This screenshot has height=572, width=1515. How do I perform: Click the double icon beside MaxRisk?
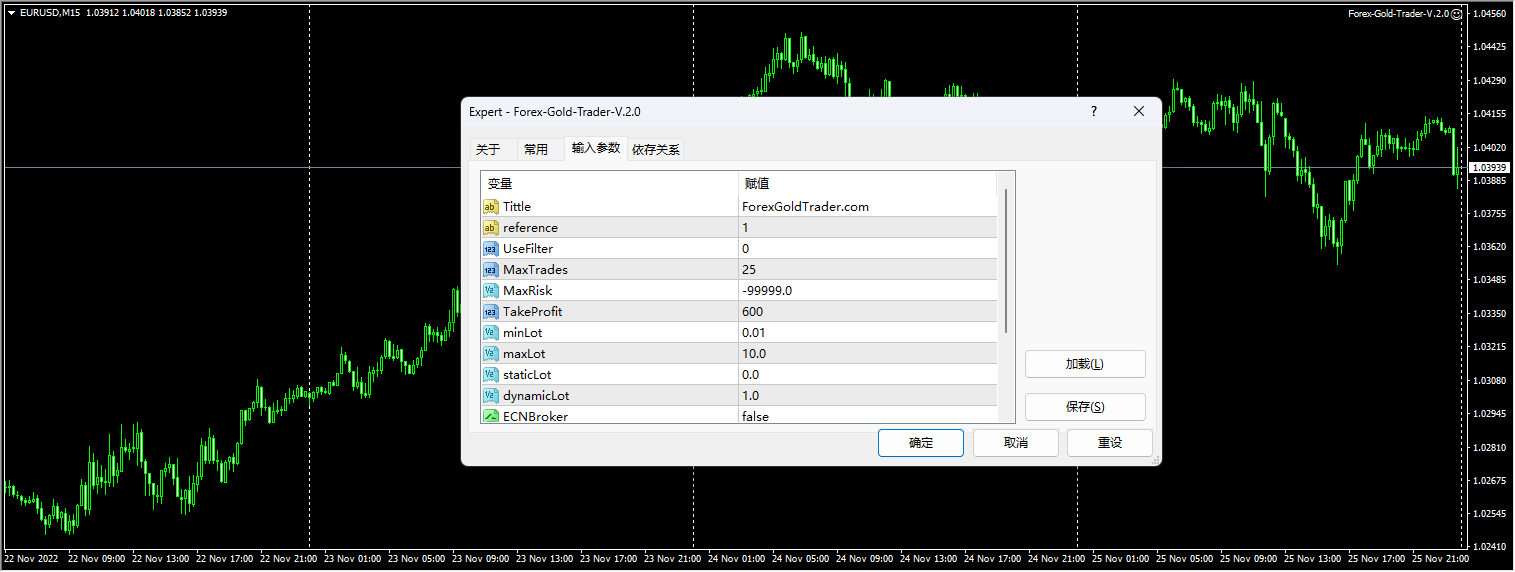click(x=491, y=291)
